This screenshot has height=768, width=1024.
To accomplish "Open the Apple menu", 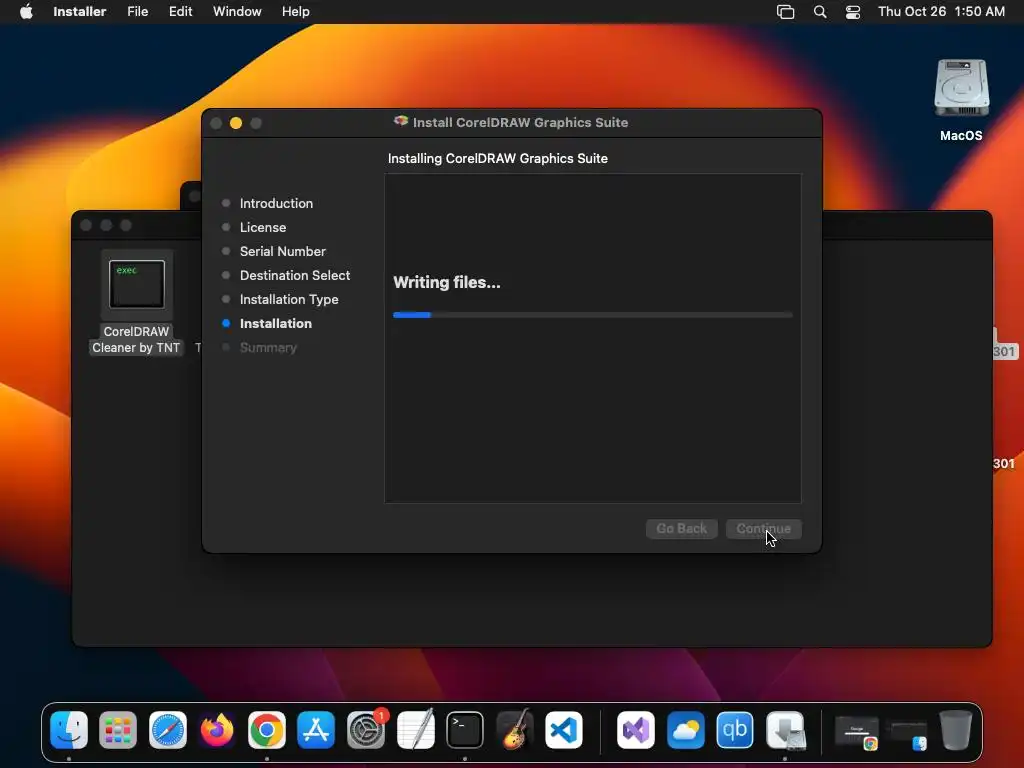I will pyautogui.click(x=26, y=12).
